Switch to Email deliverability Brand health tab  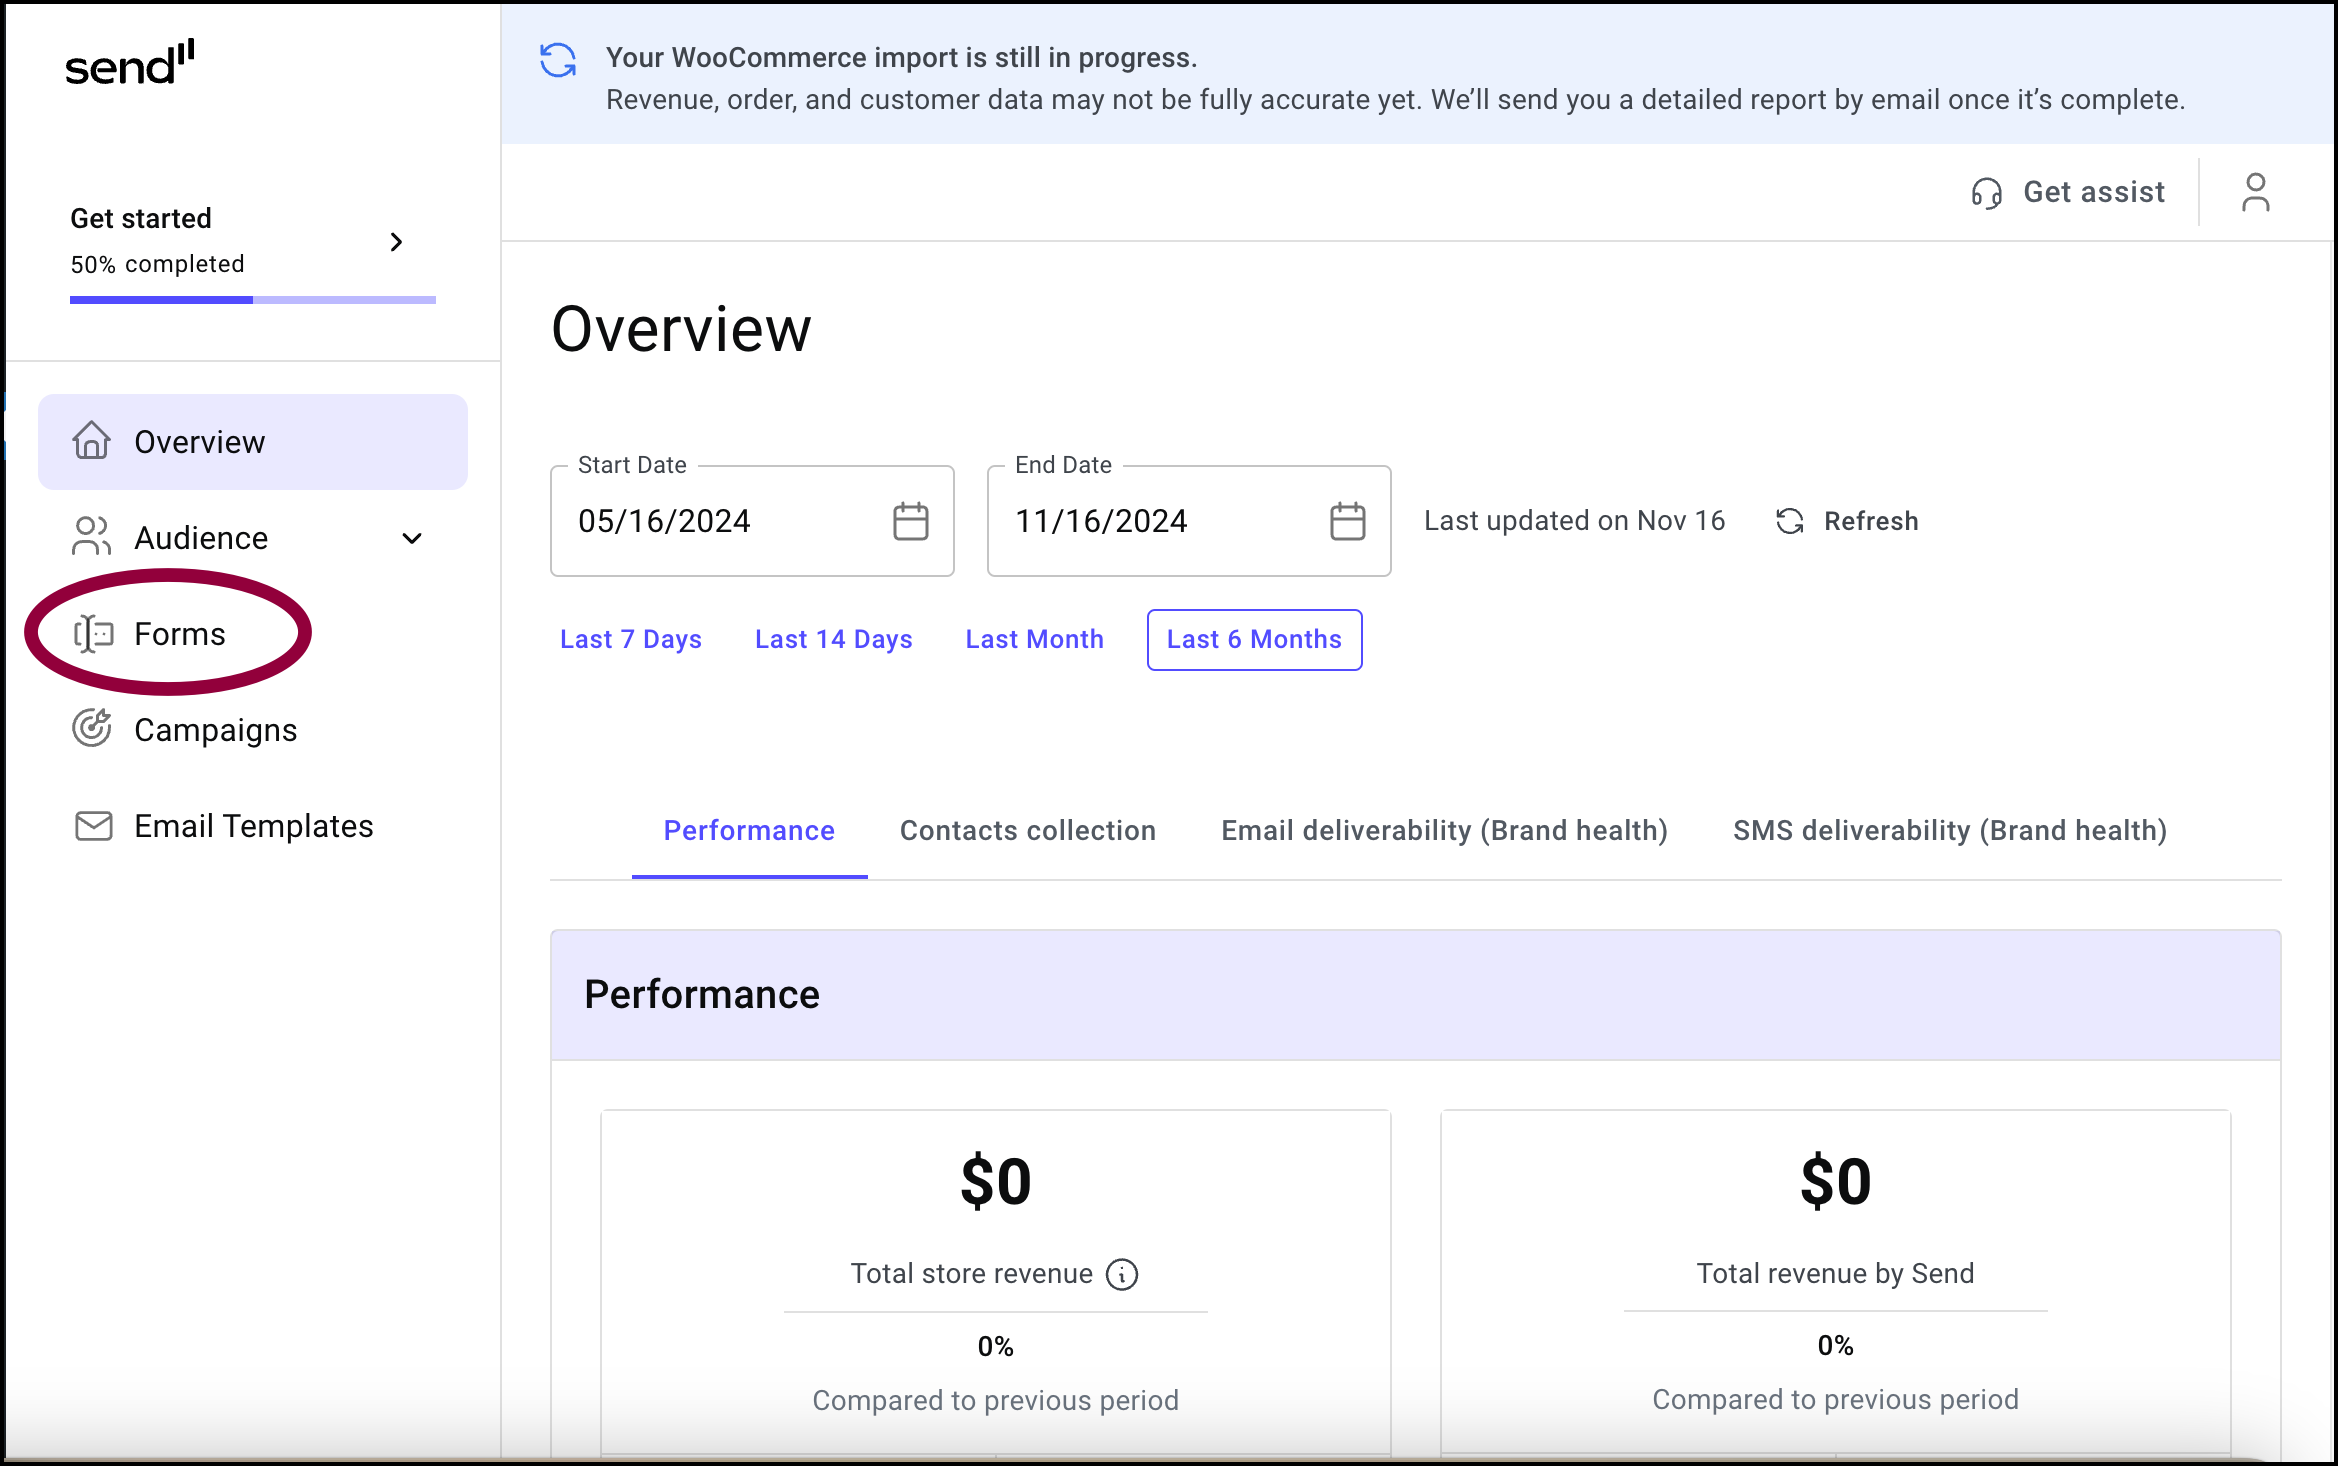point(1443,829)
